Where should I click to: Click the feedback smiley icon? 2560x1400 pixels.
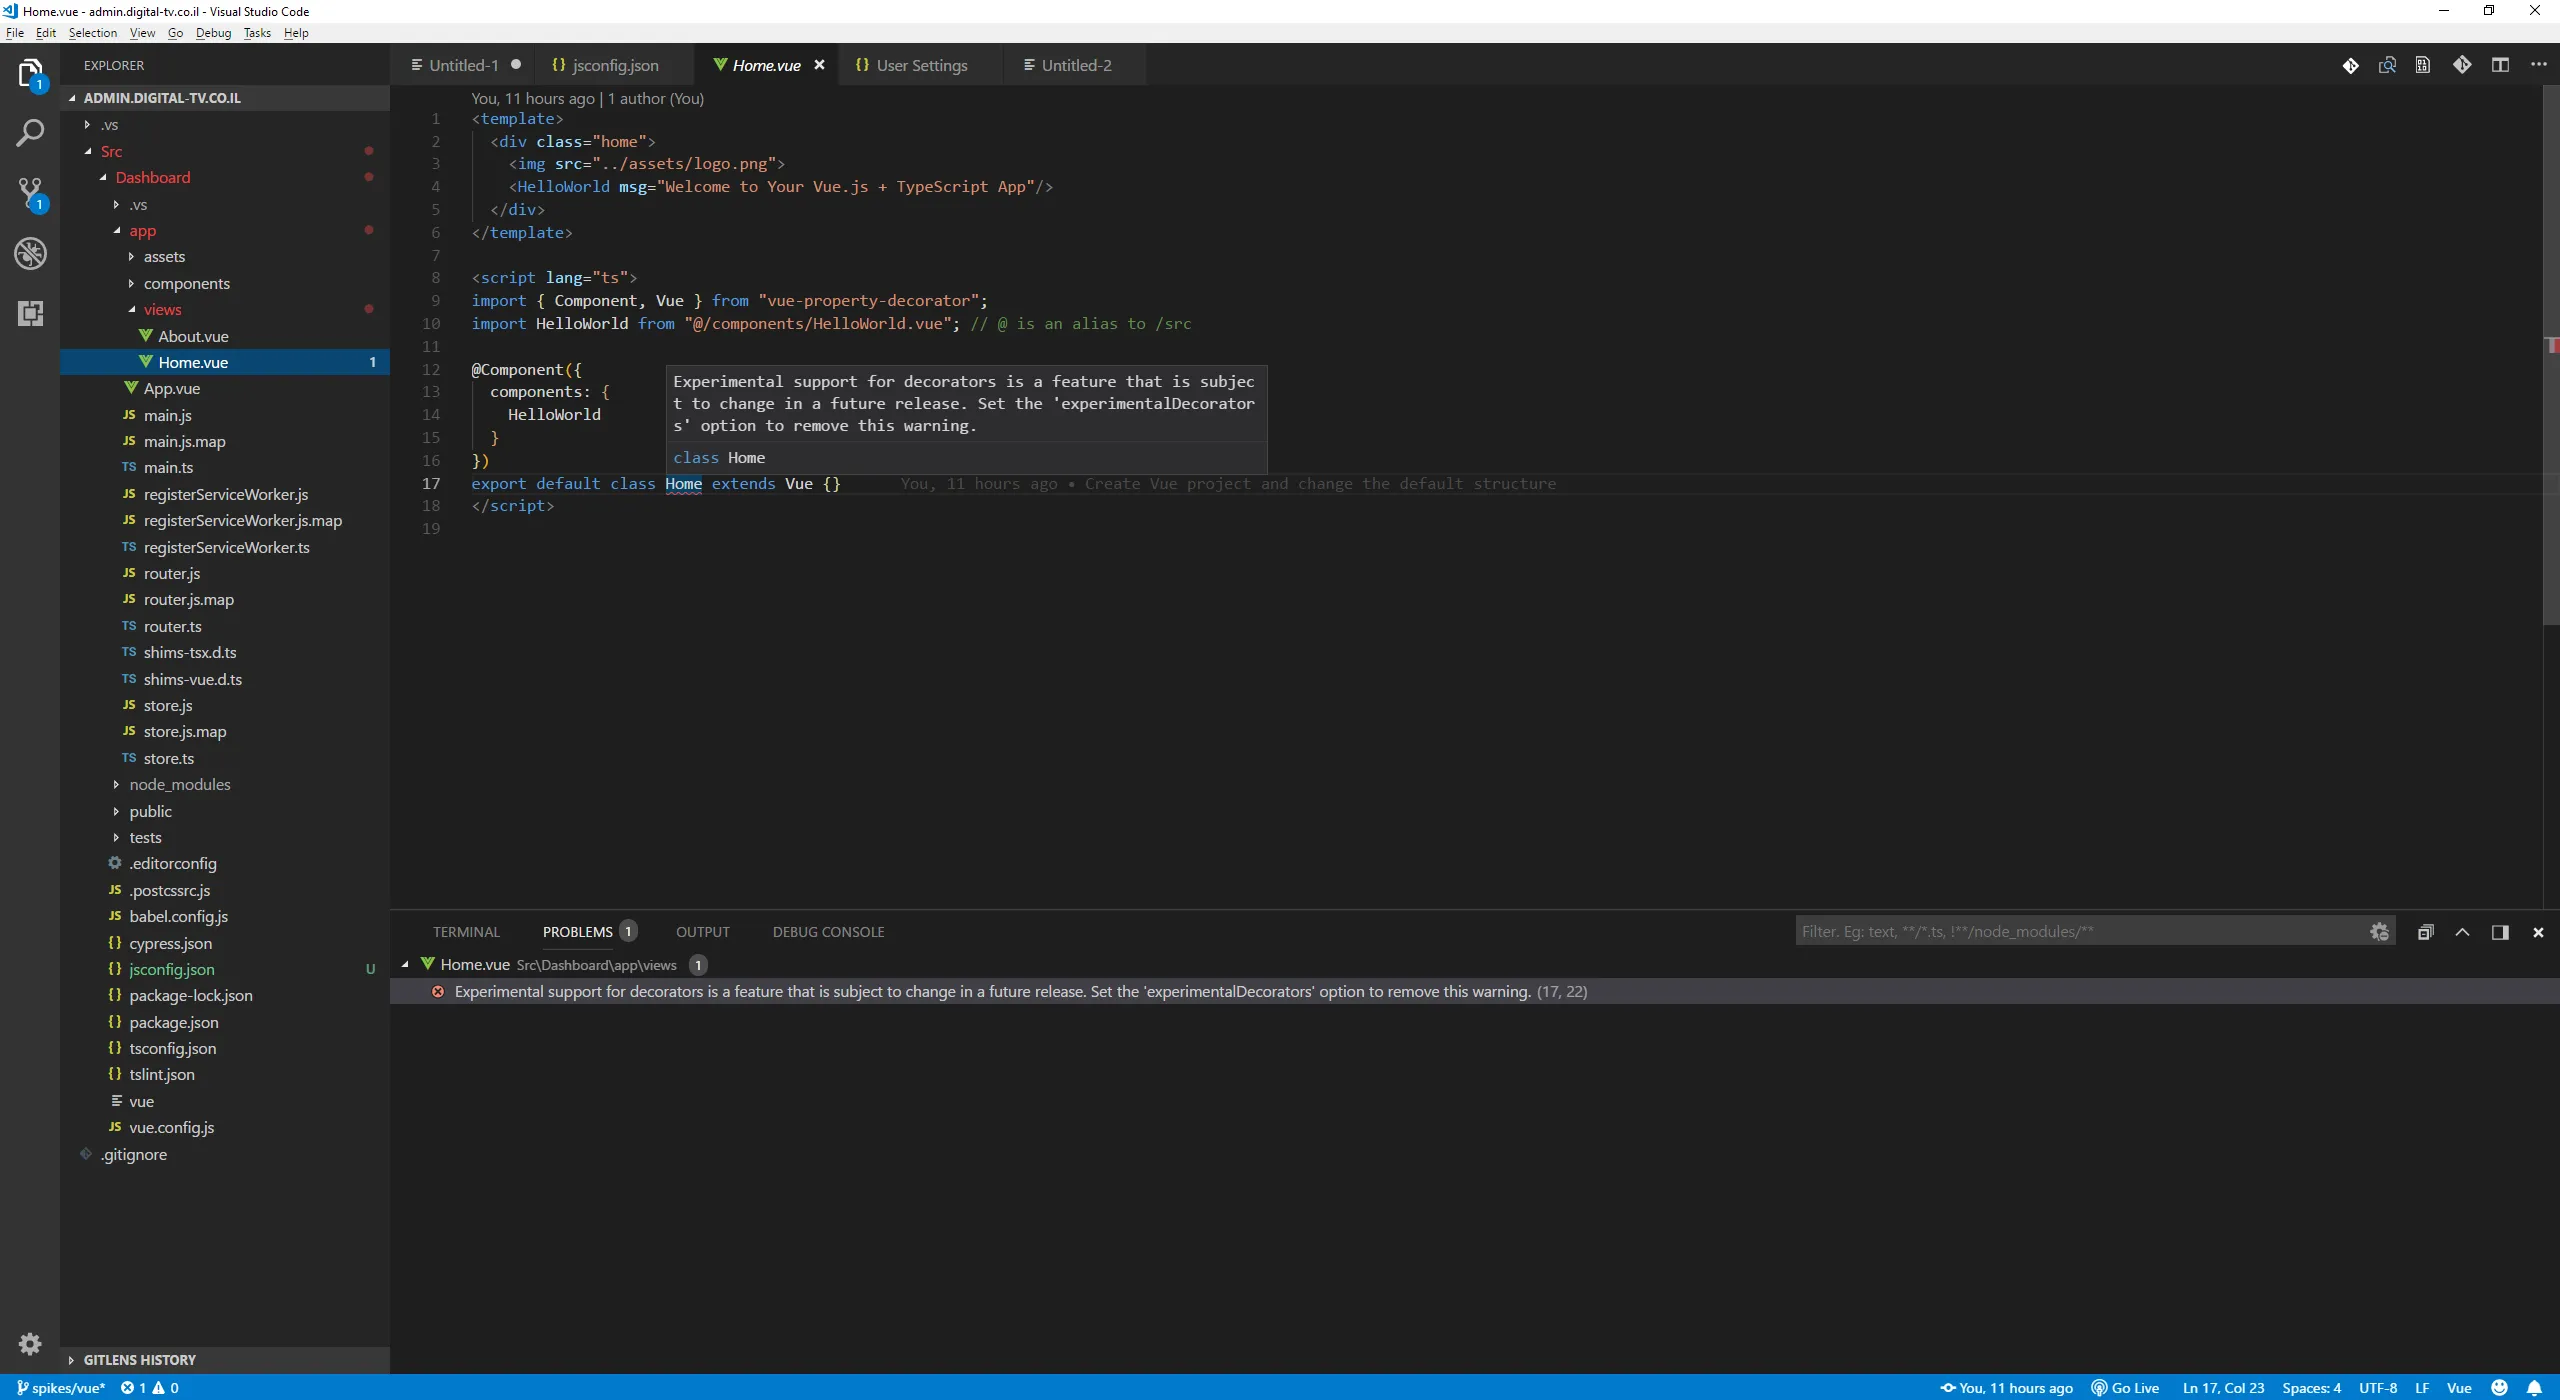click(2499, 1388)
